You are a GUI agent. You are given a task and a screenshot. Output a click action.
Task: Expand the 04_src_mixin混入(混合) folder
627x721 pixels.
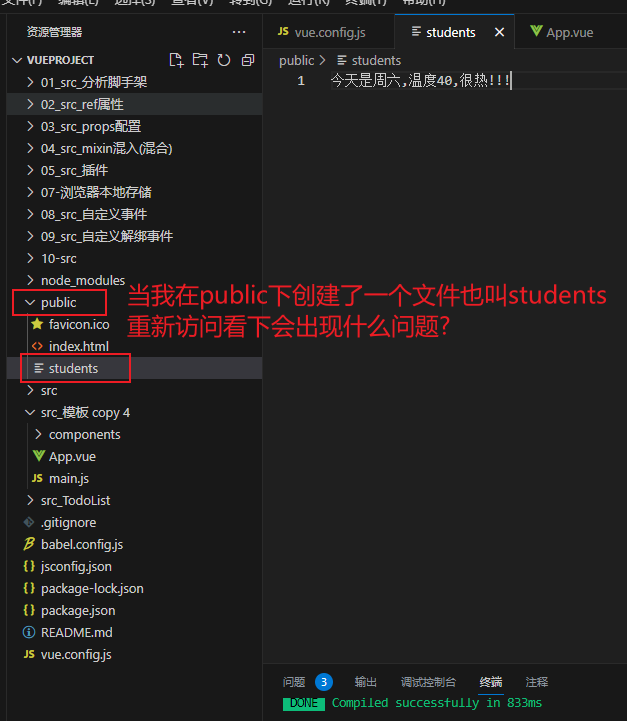[30, 148]
